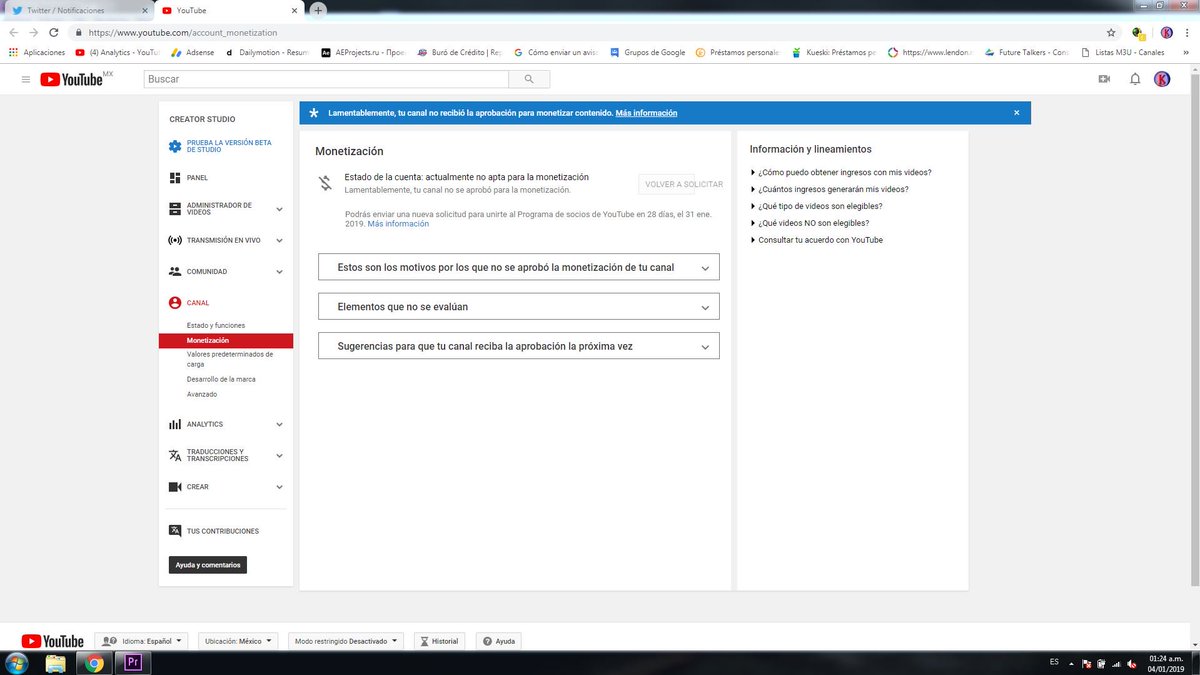Open Desarrollo de la marca
The image size is (1200, 675).
tap(221, 379)
